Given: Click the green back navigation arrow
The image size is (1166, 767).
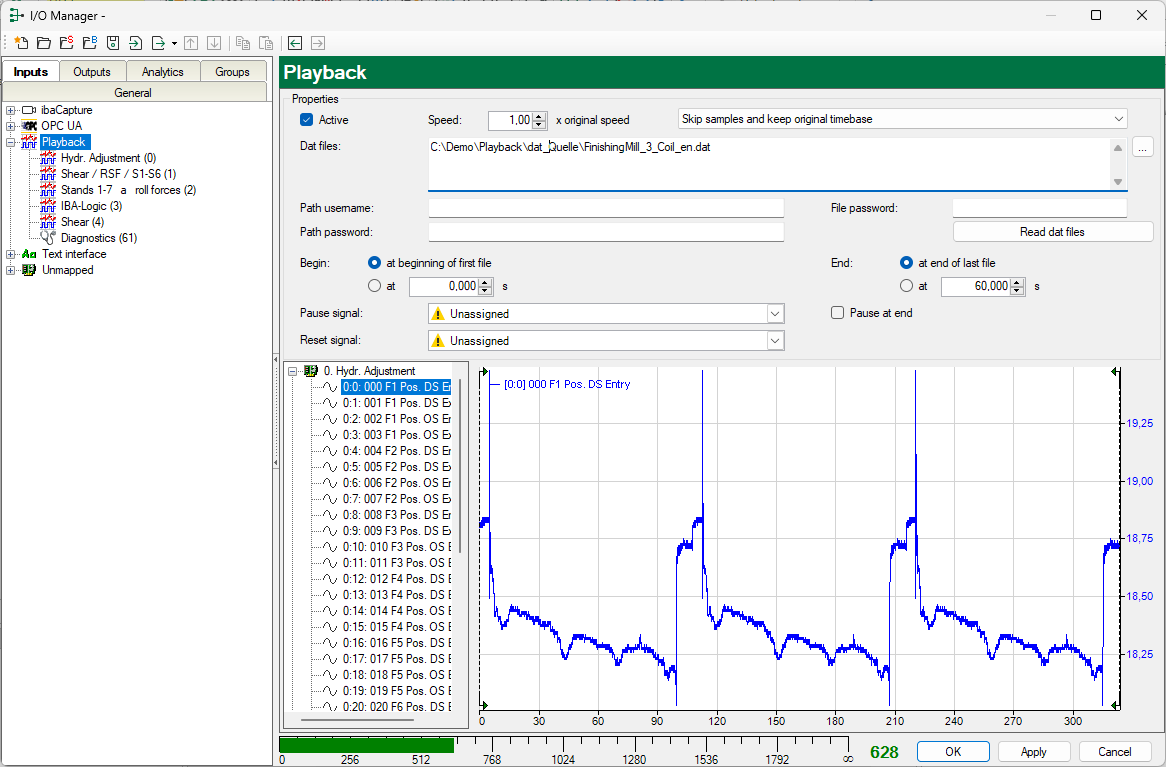Looking at the screenshot, I should point(294,43).
